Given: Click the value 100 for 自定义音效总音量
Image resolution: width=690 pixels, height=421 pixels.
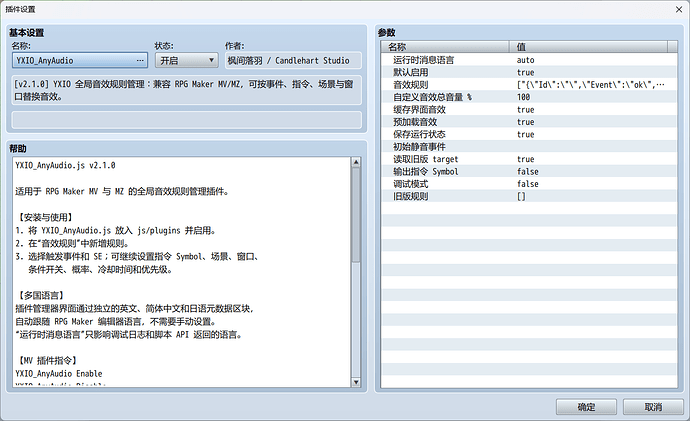Looking at the screenshot, I should pyautogui.click(x=523, y=97).
